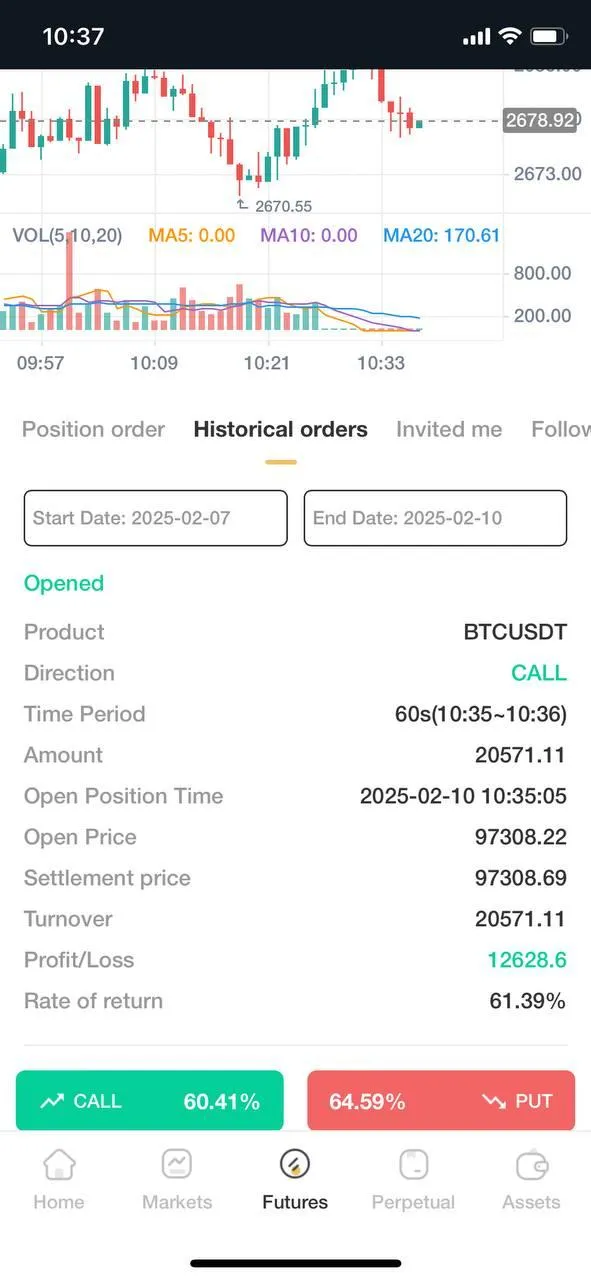
Task: Open the Start Date 2025-02-07 picker
Action: [155, 518]
